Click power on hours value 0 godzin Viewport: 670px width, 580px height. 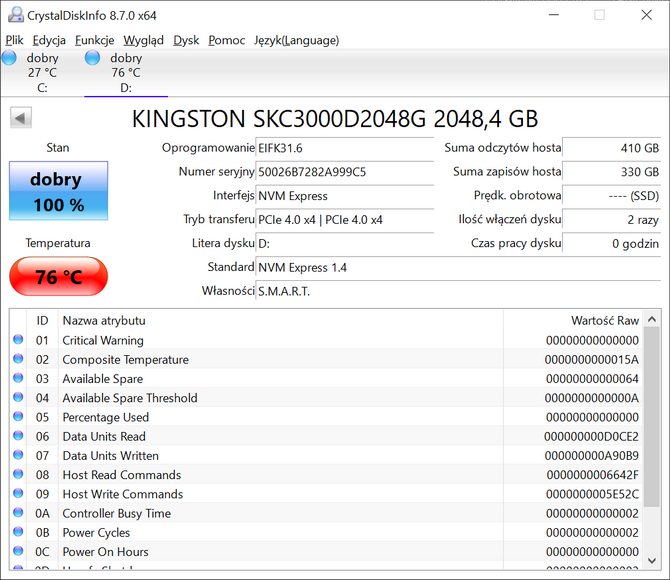click(611, 244)
